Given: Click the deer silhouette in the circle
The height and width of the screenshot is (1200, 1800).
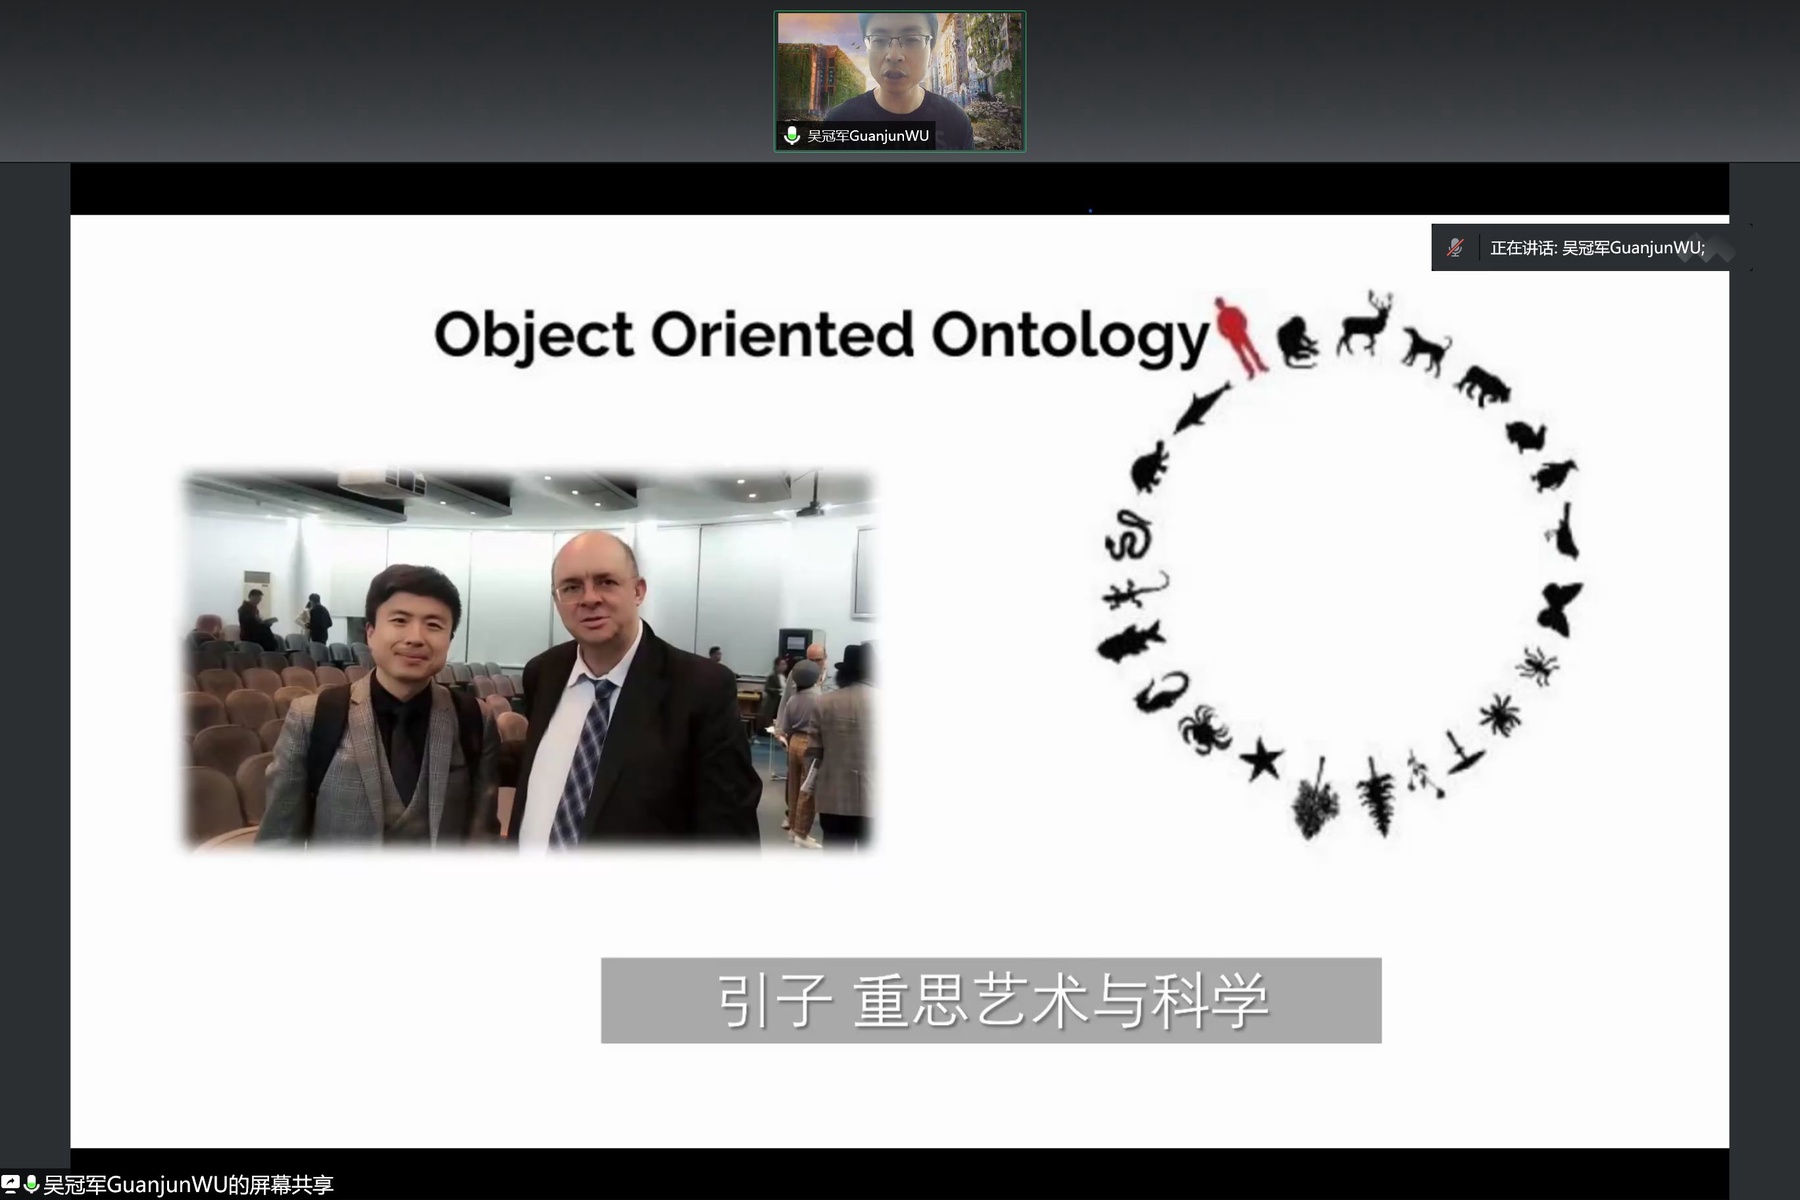Looking at the screenshot, I should coord(1367,323).
